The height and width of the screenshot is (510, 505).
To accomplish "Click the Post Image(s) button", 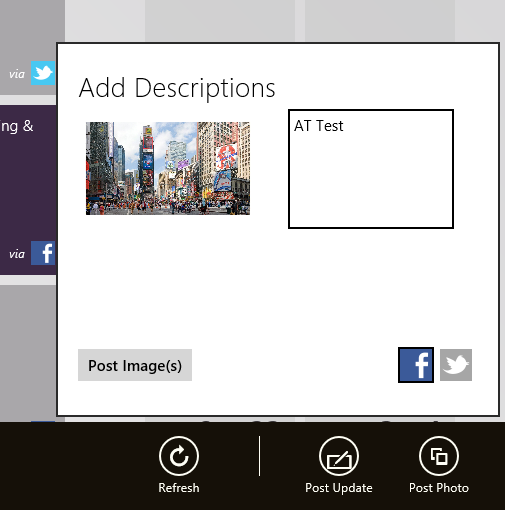I will [x=135, y=365].
